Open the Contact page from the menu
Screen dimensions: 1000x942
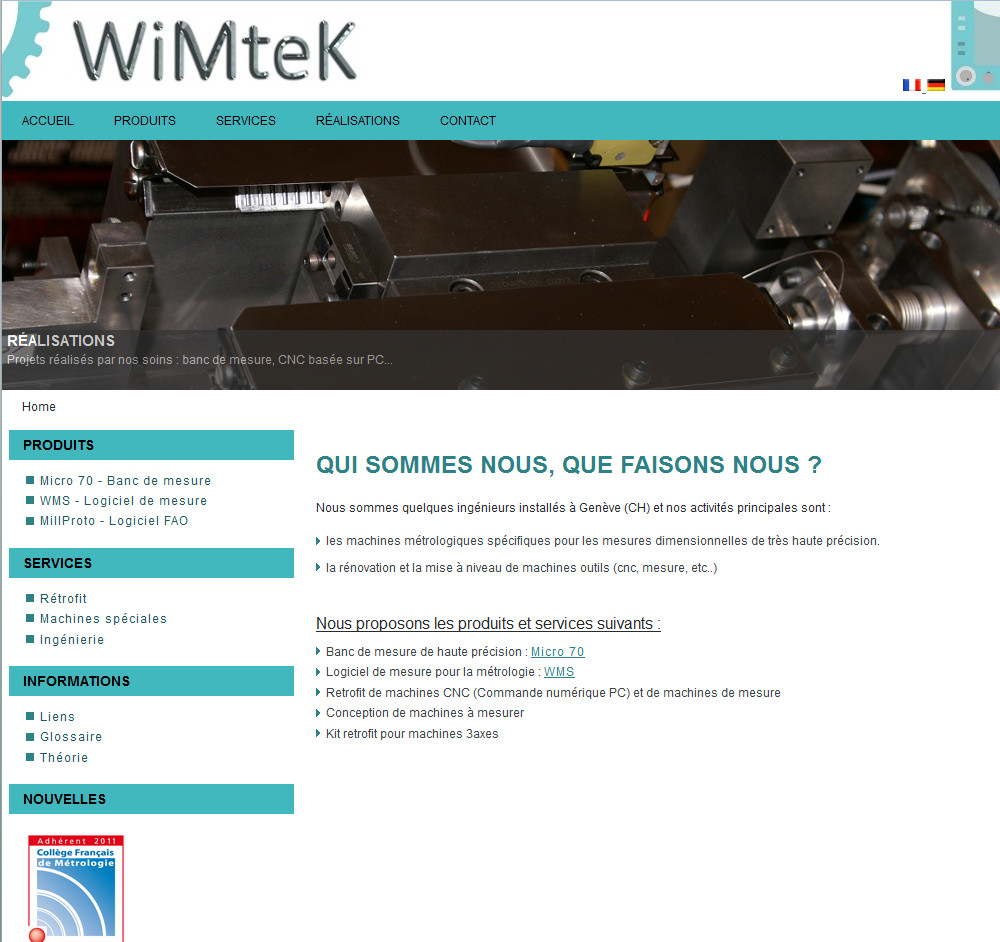[x=467, y=121]
